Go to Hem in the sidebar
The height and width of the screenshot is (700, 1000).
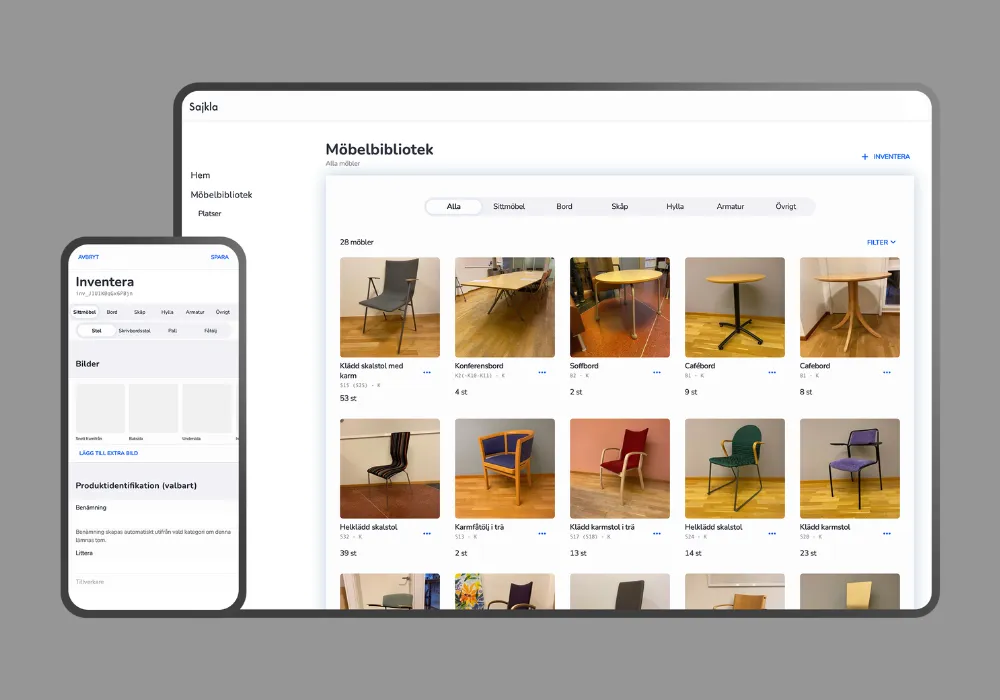200,175
